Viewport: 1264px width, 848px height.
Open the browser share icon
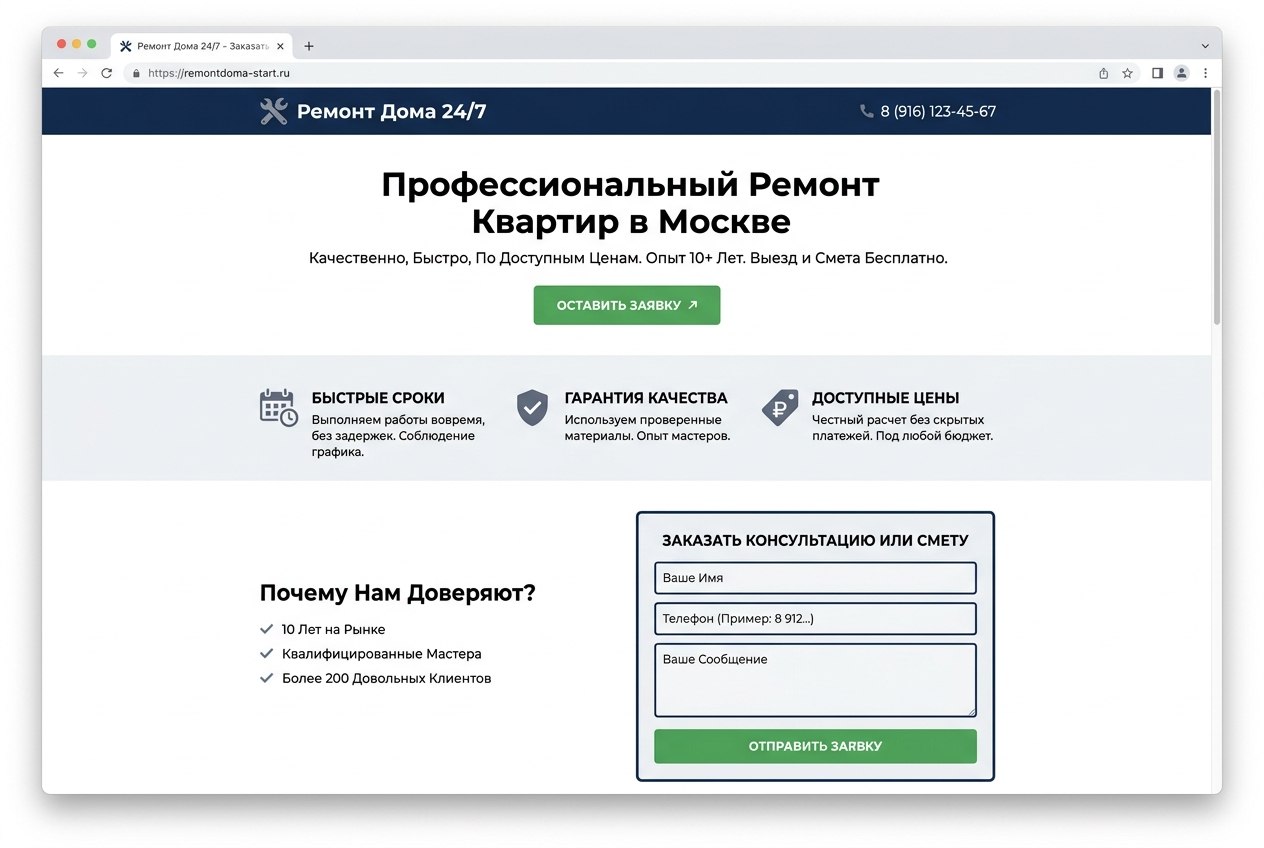point(1104,72)
